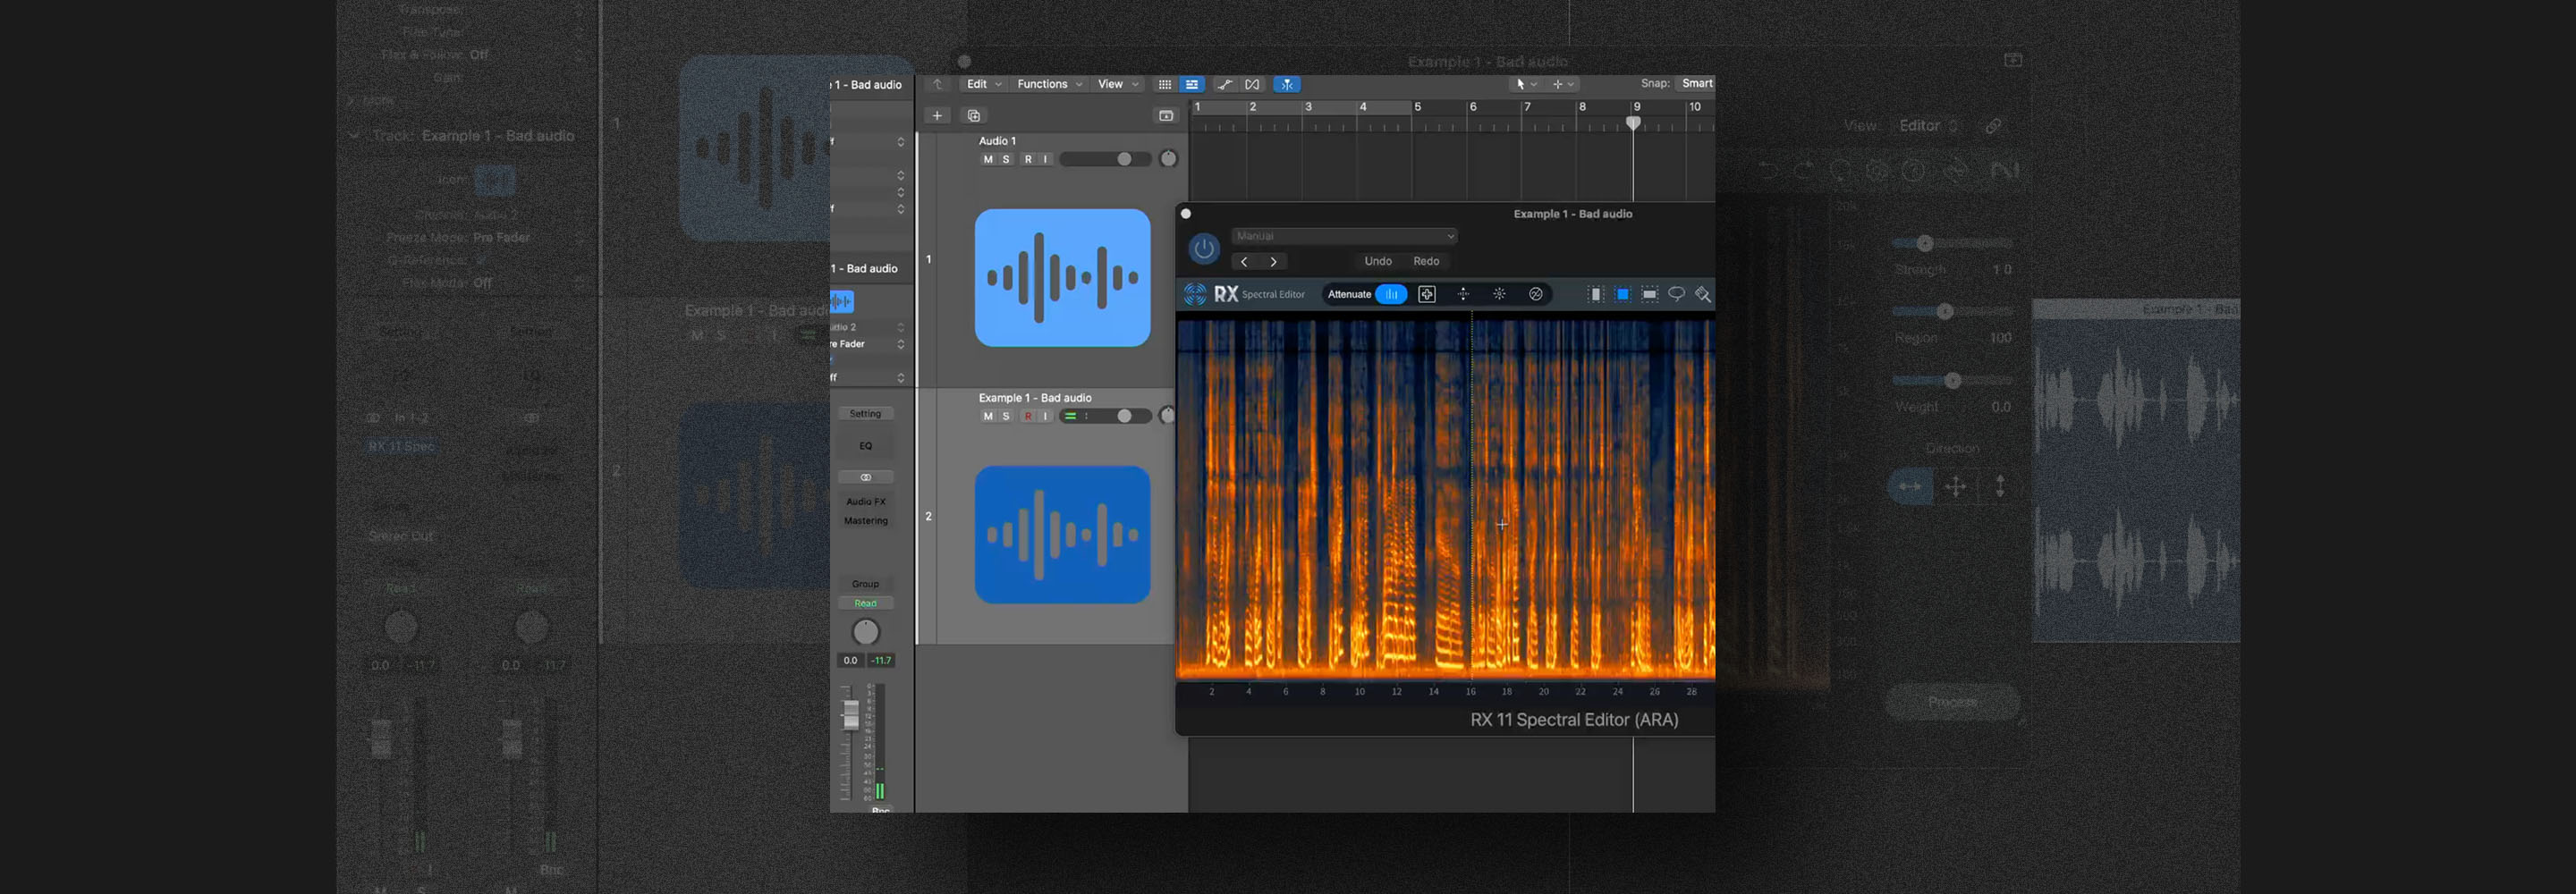Select the circled-slash module icon in RX toolbar
Viewport: 2576px width, 894px height.
(1535, 294)
